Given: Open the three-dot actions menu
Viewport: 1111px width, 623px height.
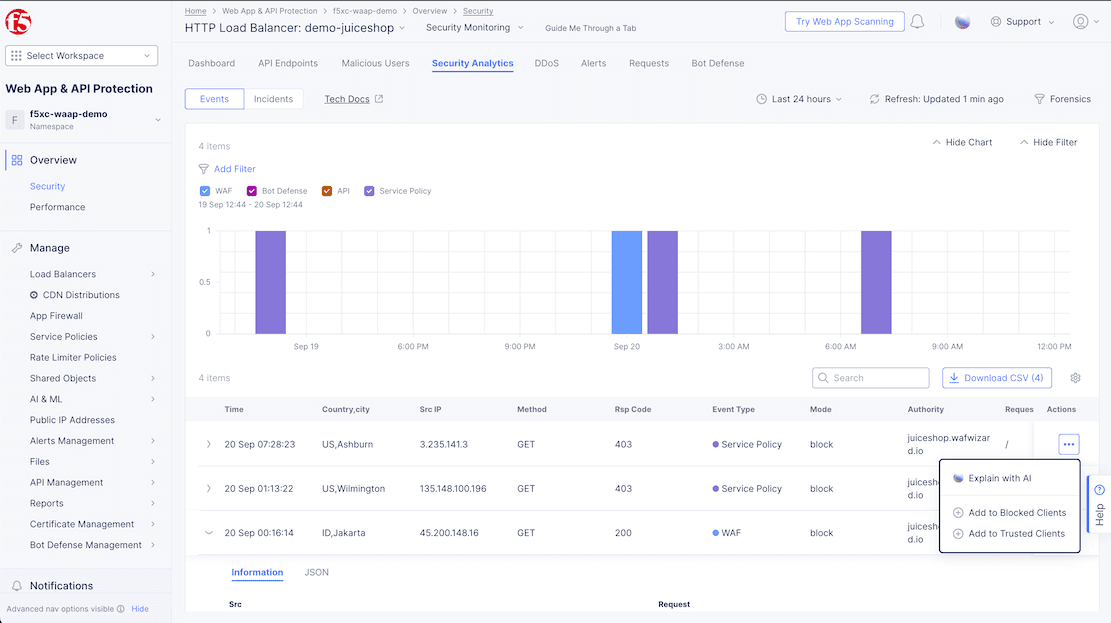Looking at the screenshot, I should [x=1068, y=444].
